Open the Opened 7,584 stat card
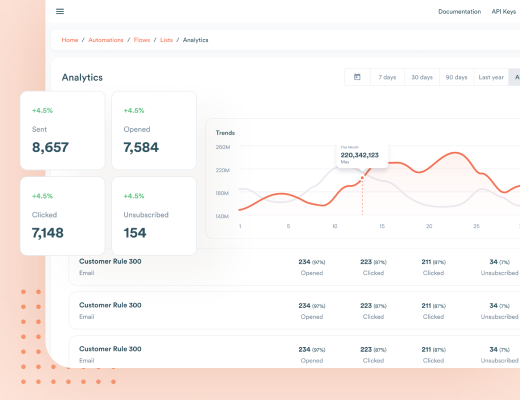The height and width of the screenshot is (400, 520). pyautogui.click(x=154, y=131)
